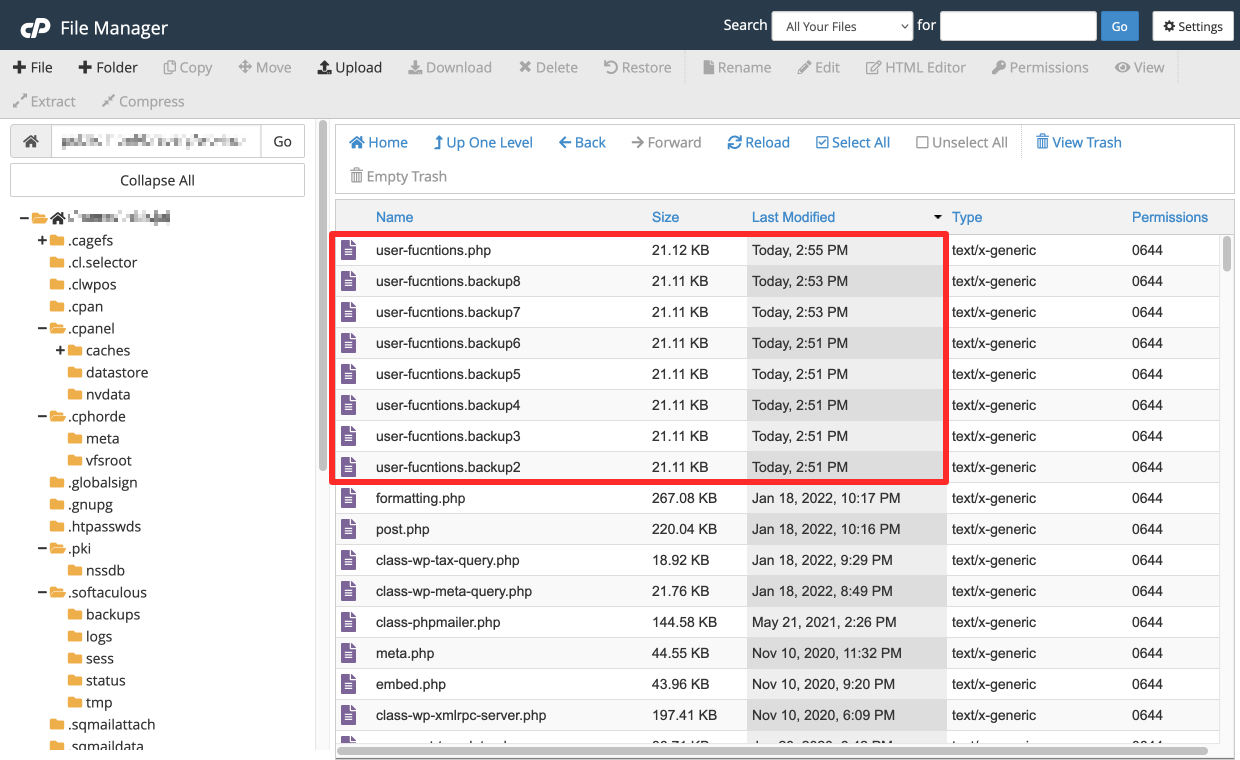
Task: Go Up One Level in directory
Action: 483,142
